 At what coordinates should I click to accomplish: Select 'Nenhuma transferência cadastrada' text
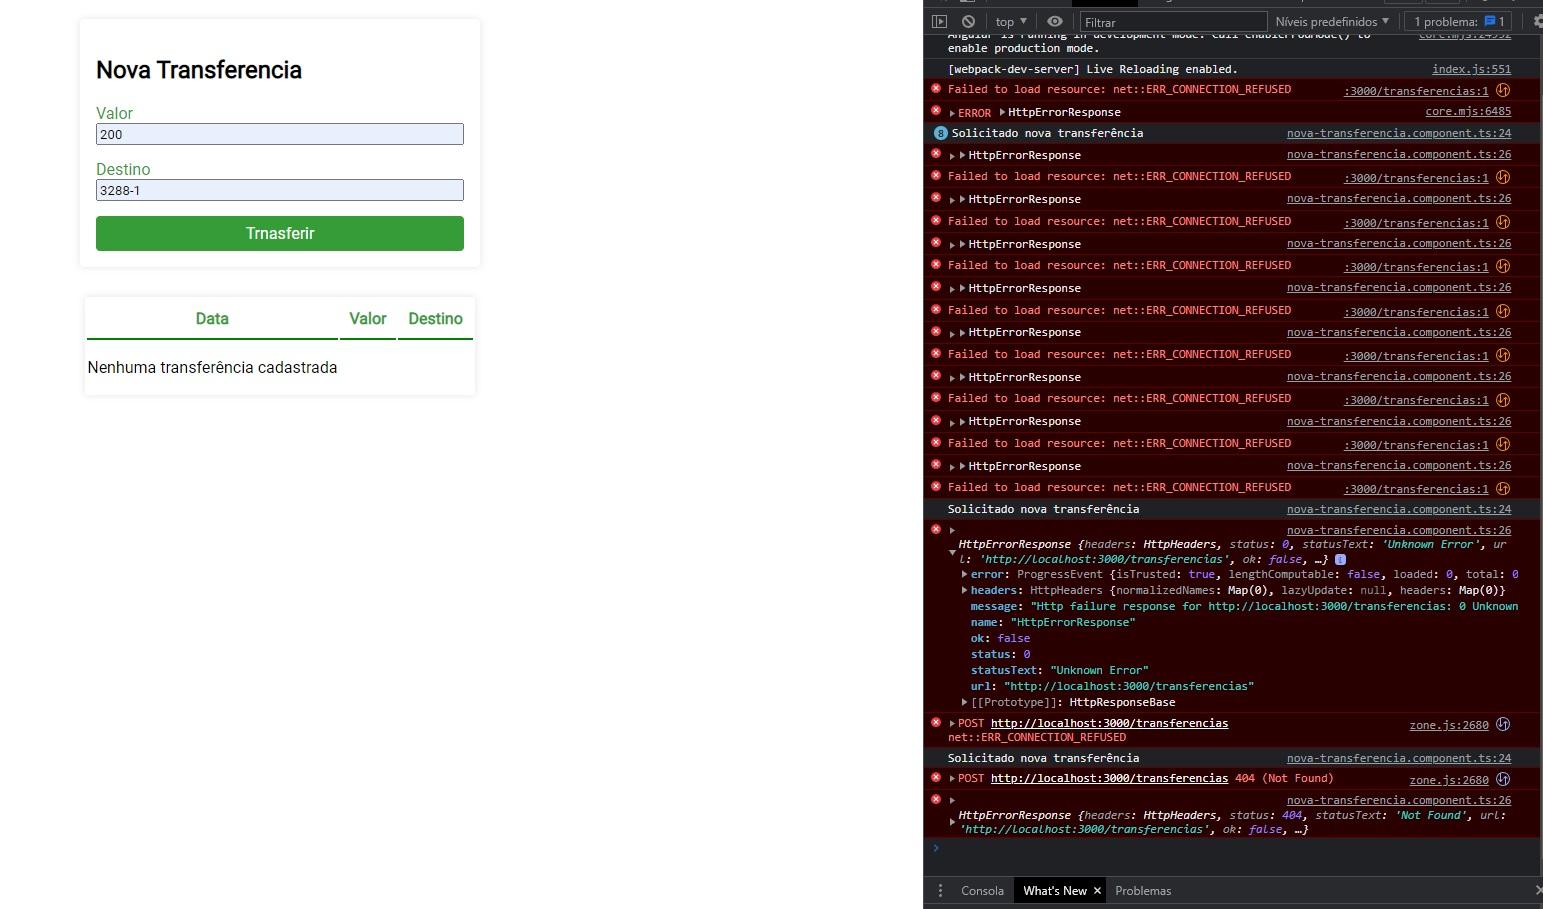click(x=212, y=367)
